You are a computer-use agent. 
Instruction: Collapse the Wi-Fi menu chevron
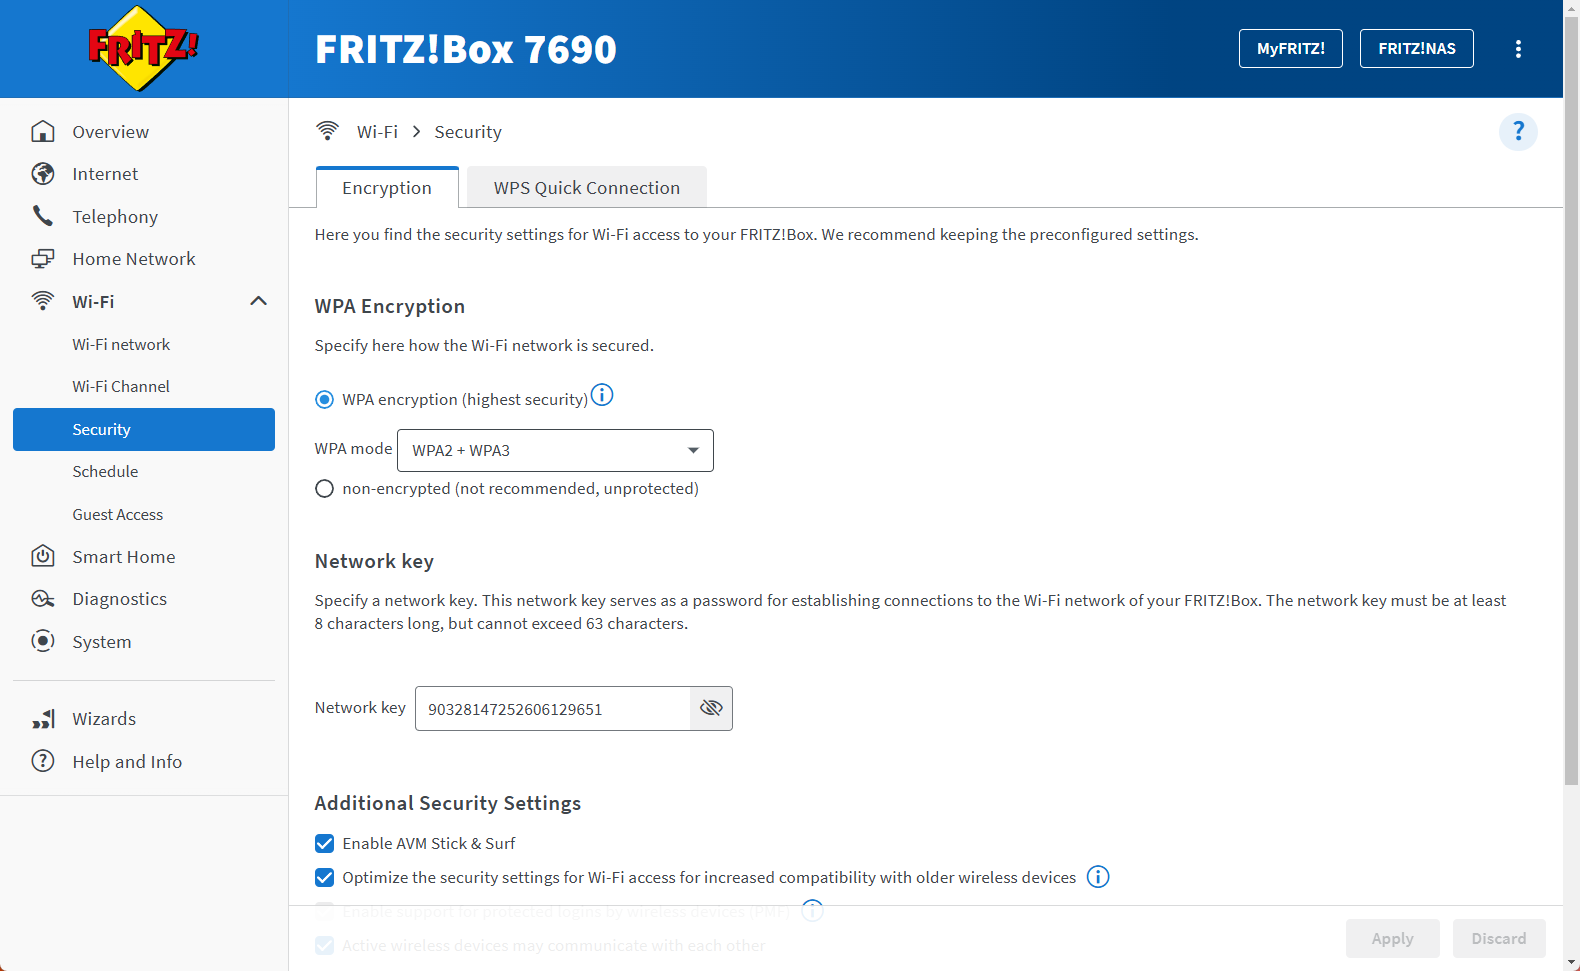click(258, 301)
